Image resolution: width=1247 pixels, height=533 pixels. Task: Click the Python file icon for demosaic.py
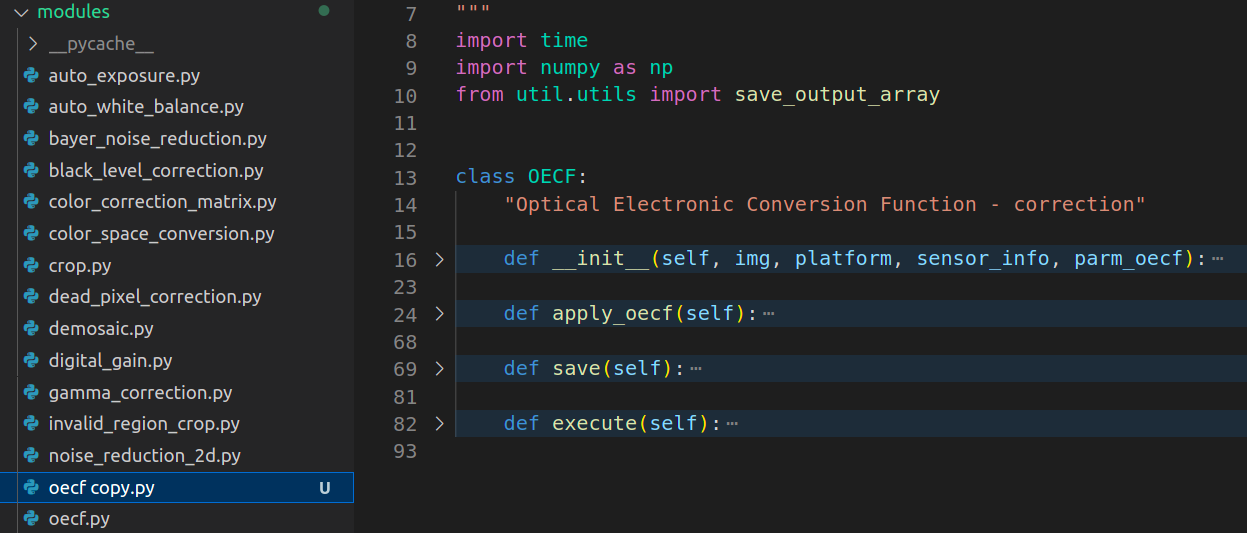31,329
